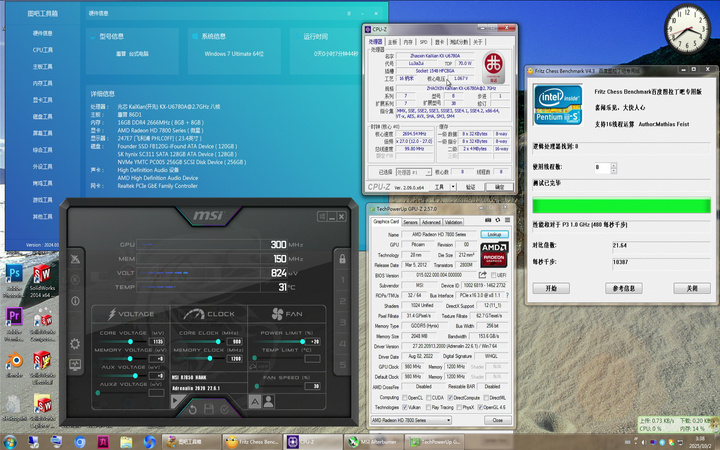Apply Afterburner settings with checkmark icon
Viewport: 720px width, 450px height.
[225, 409]
